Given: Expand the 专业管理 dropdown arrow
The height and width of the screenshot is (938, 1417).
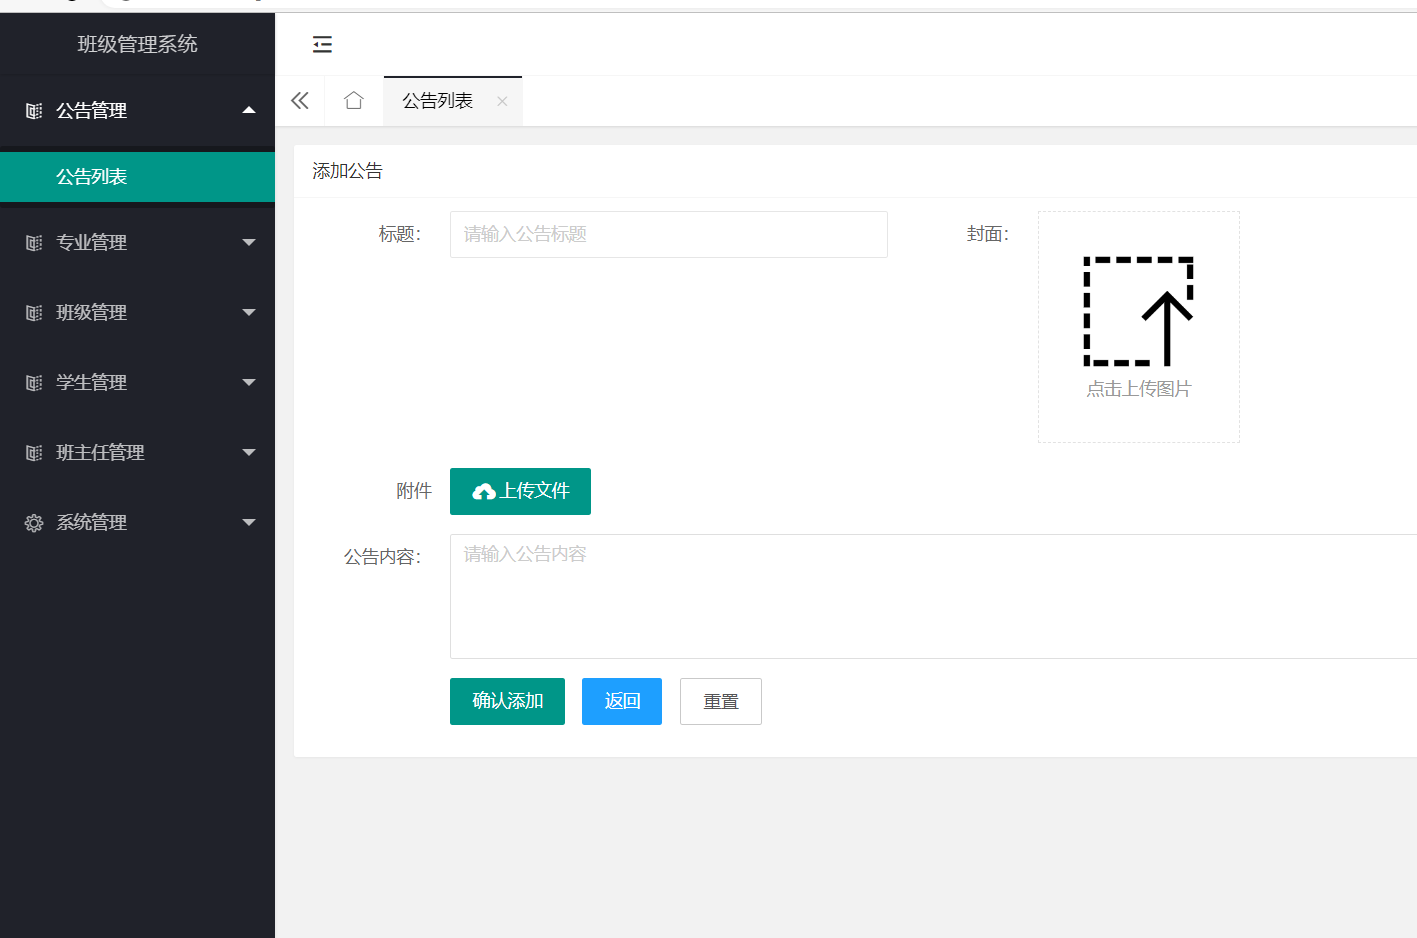Looking at the screenshot, I should (249, 242).
